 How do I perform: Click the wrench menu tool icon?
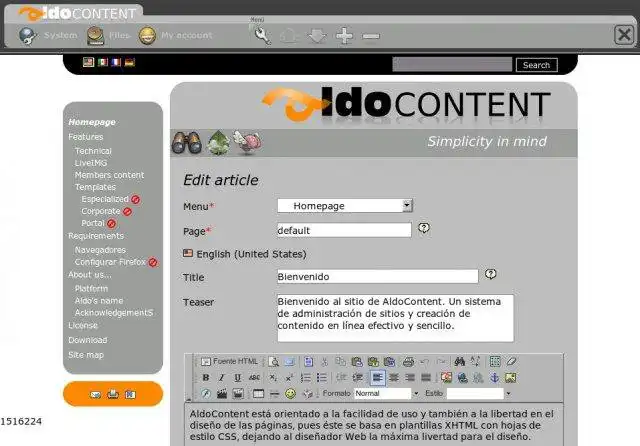pos(262,36)
